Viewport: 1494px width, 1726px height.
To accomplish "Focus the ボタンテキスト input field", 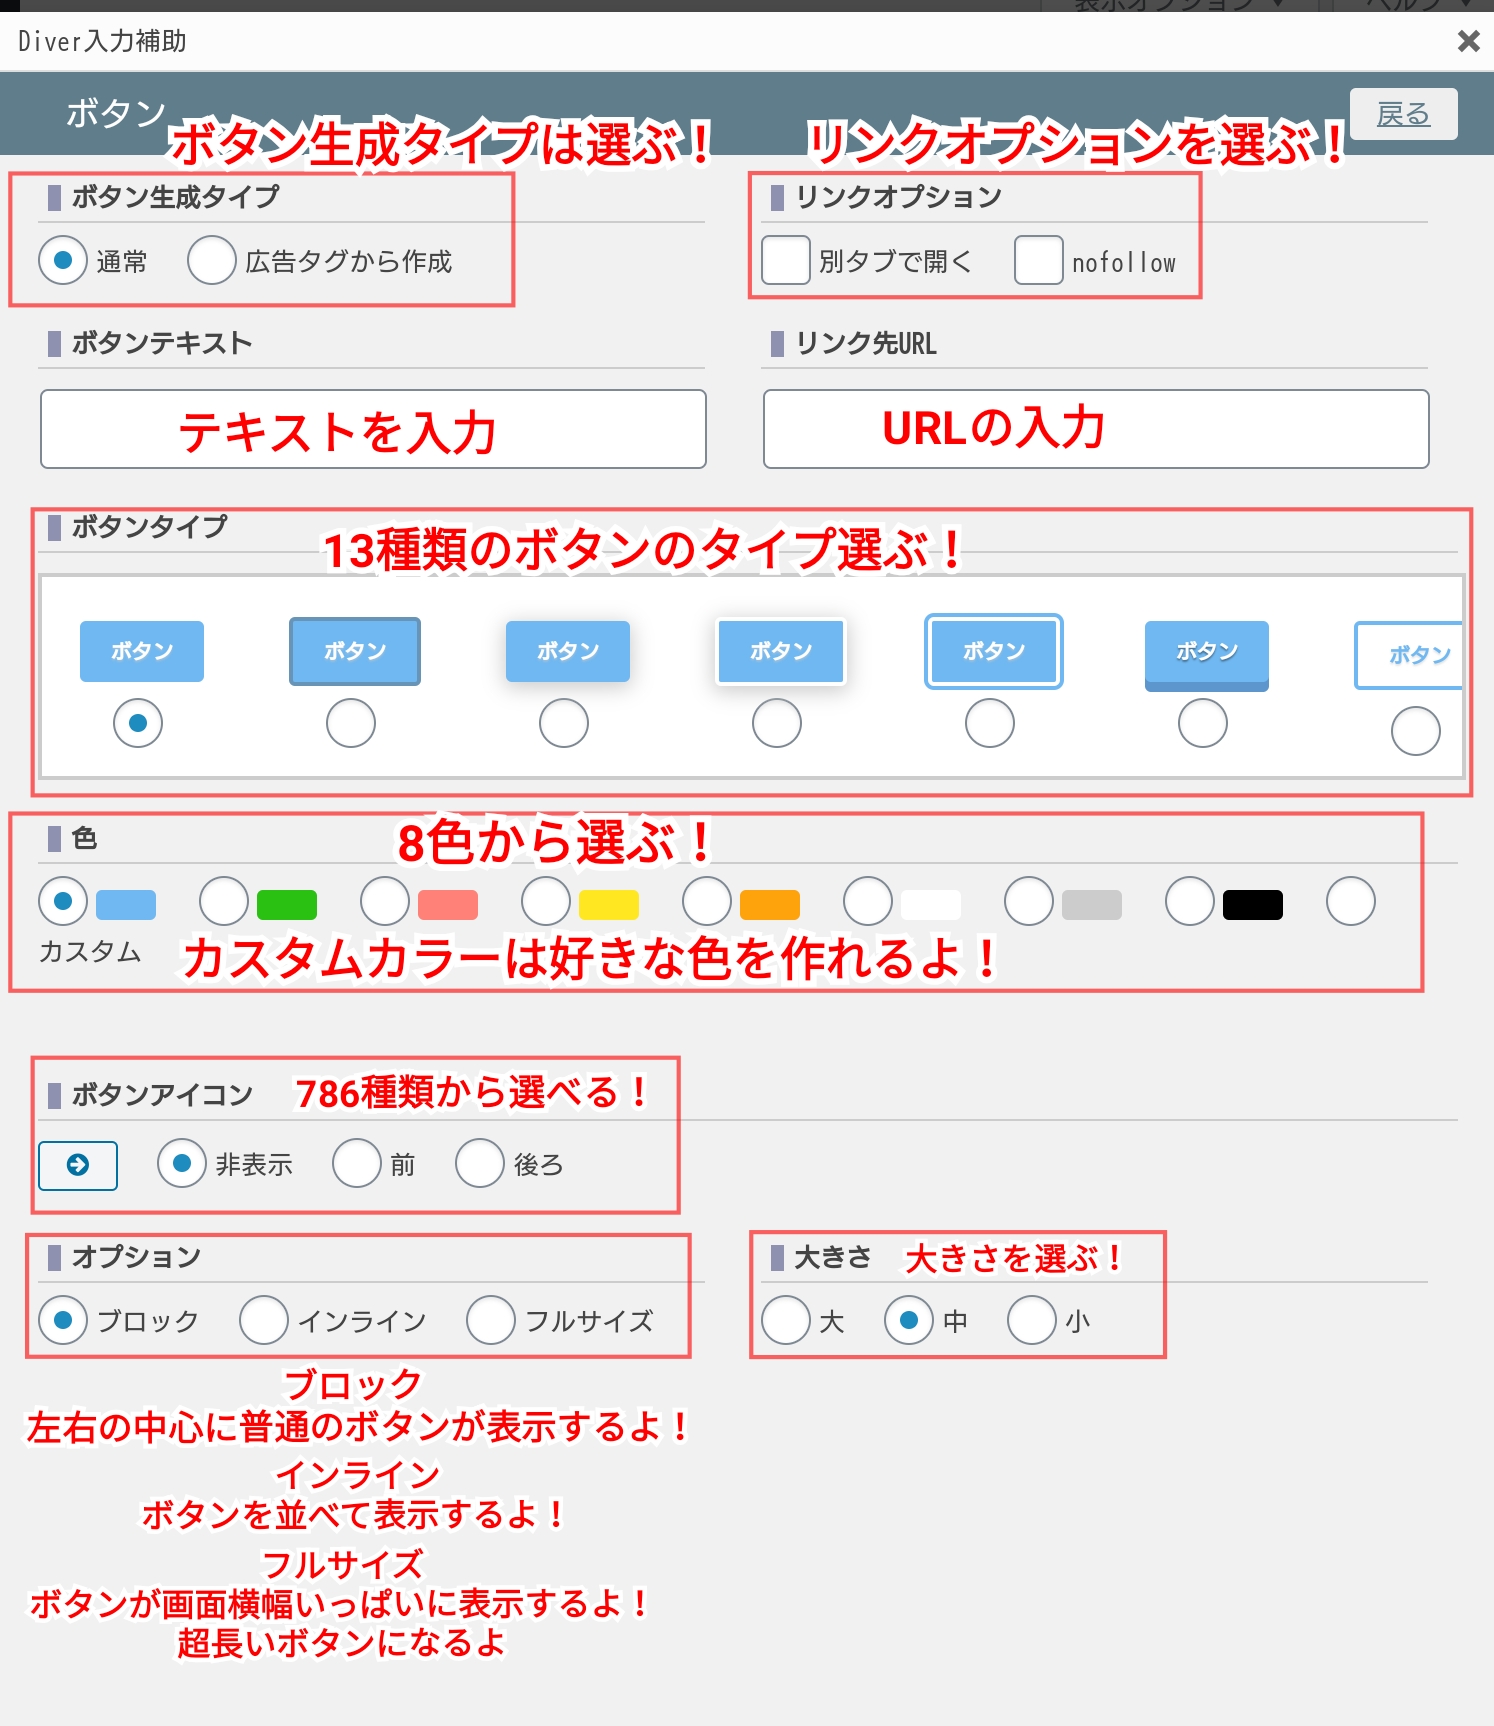I will pos(373,429).
